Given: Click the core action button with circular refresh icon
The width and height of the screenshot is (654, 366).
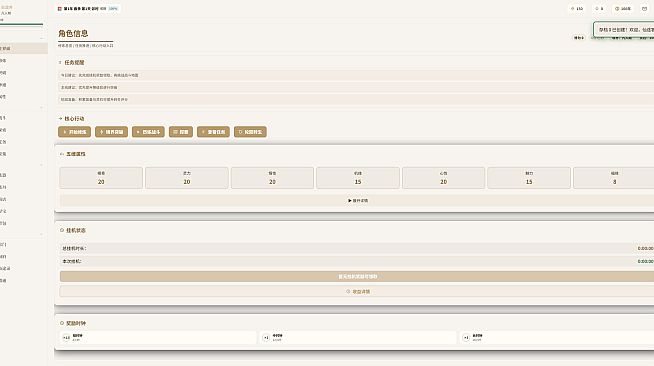Looking at the screenshot, I should coord(250,132).
